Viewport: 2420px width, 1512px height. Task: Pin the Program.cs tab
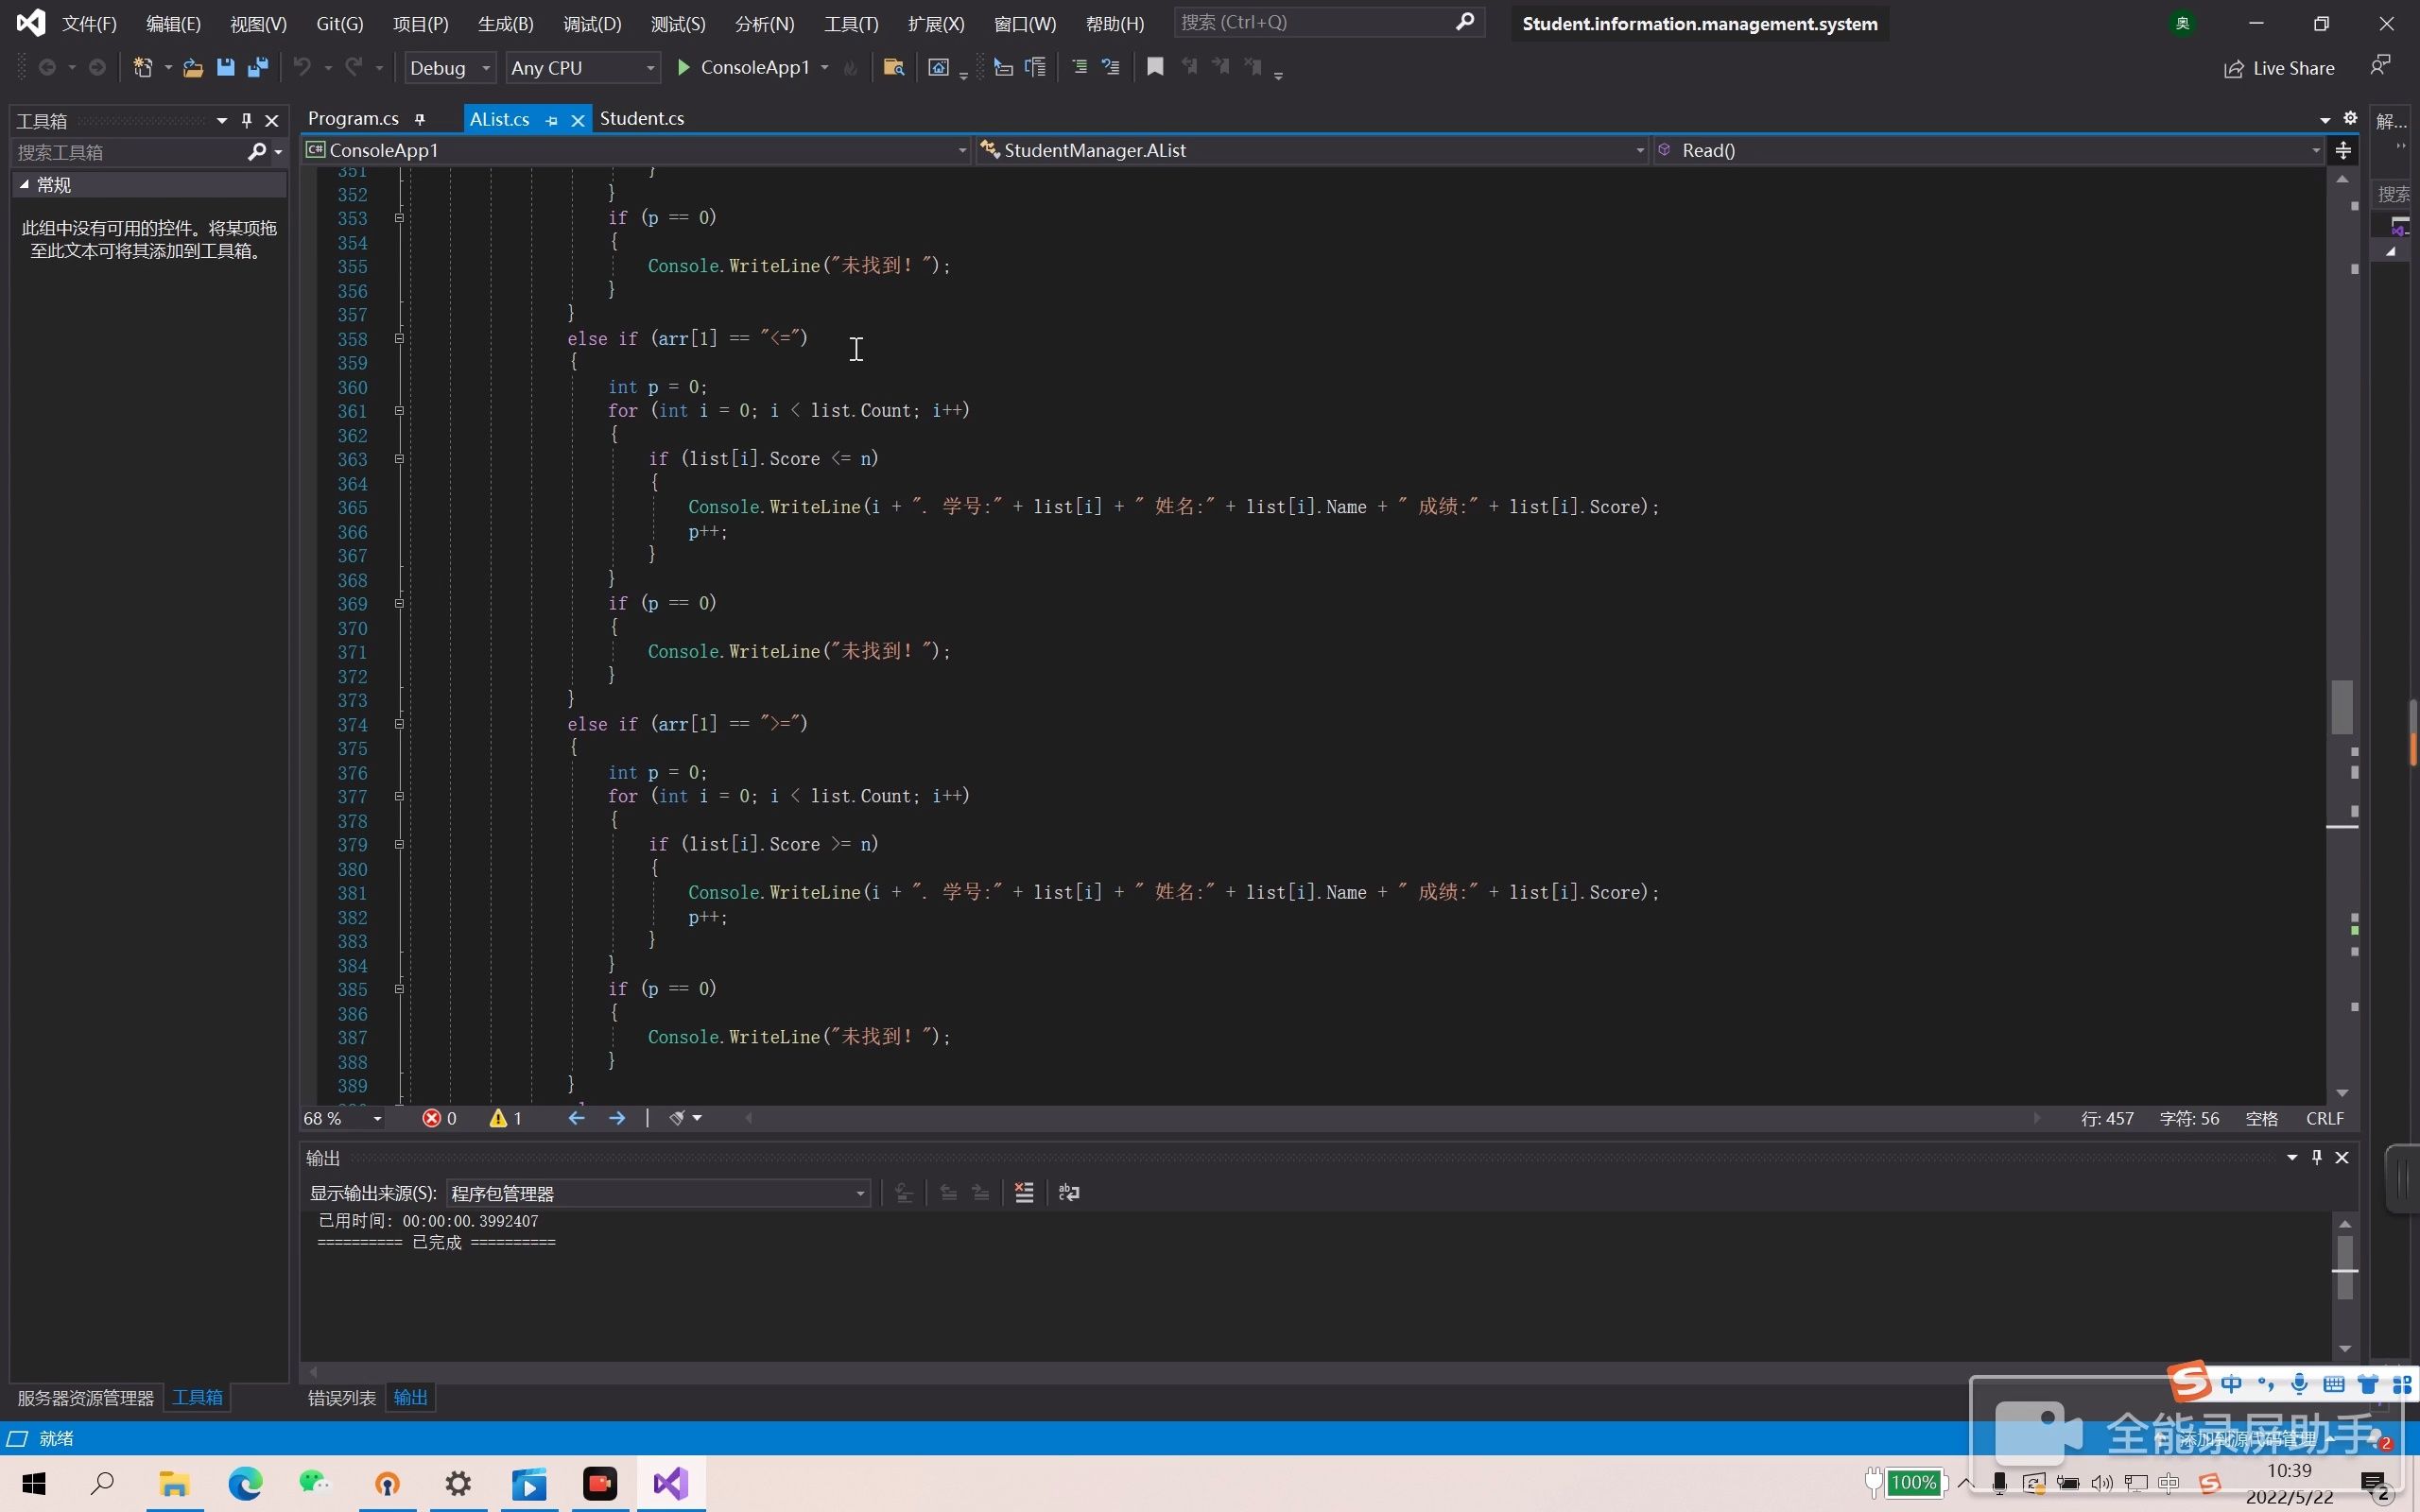point(420,118)
